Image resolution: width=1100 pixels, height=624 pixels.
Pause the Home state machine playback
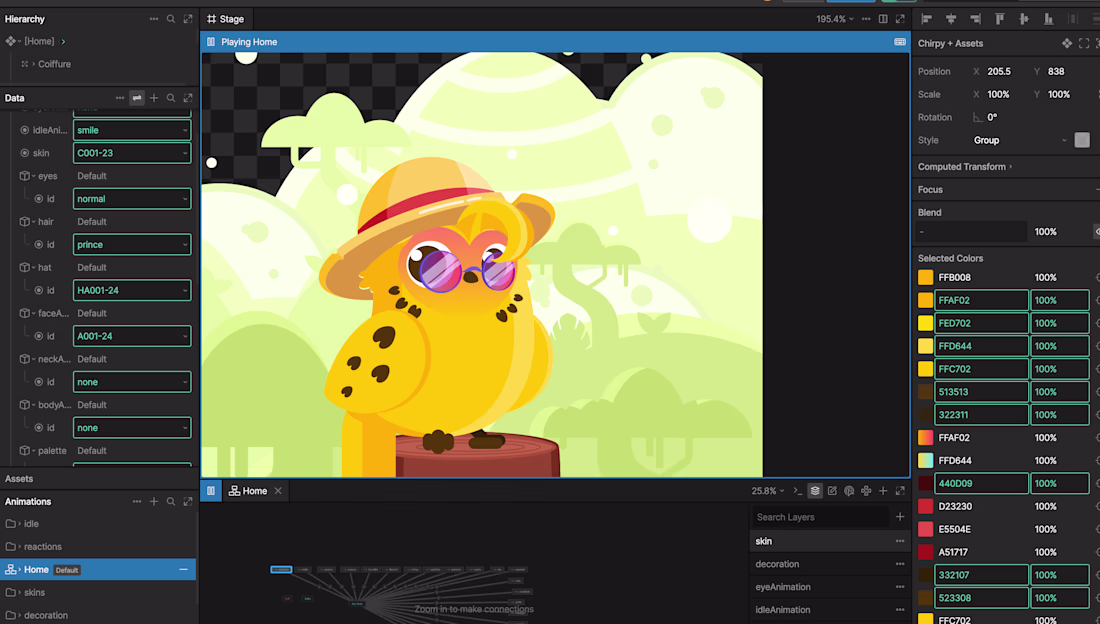210,491
